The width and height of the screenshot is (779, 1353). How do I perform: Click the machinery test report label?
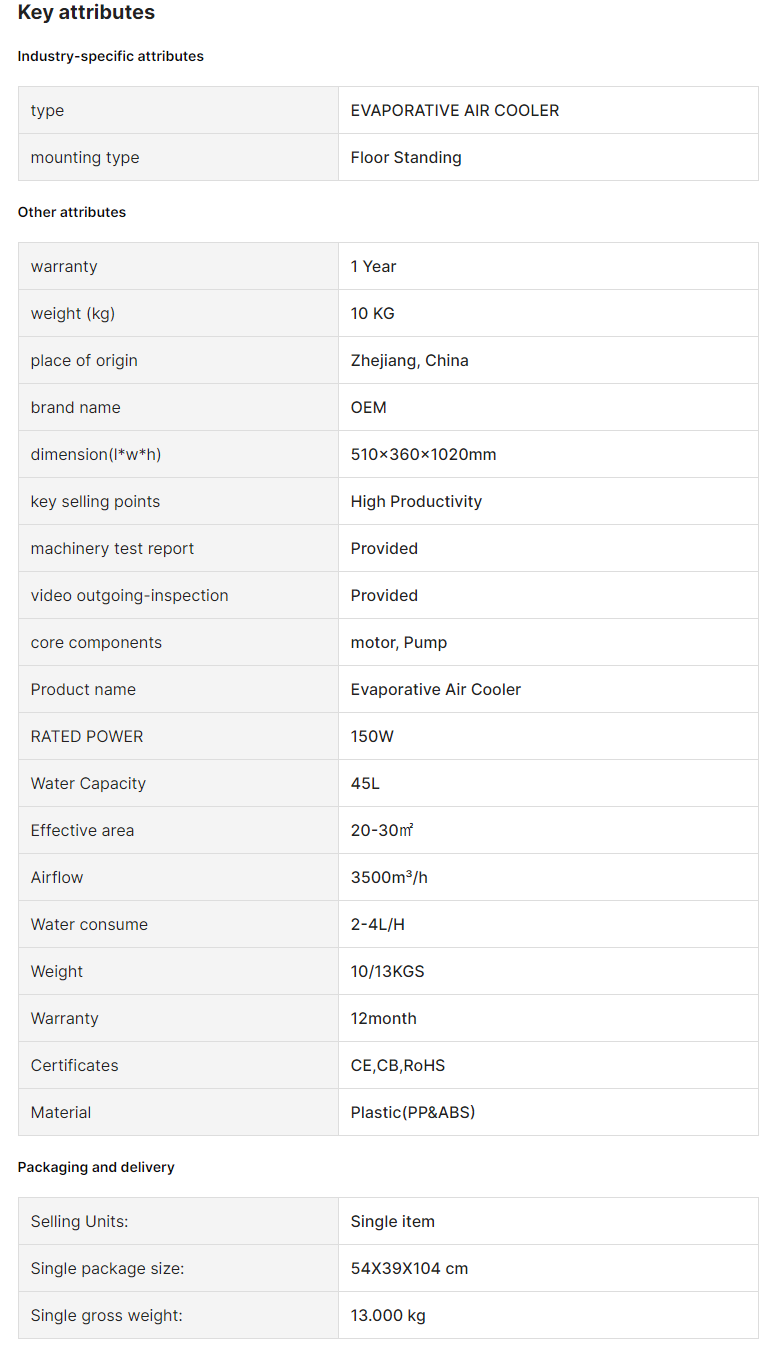click(x=112, y=549)
